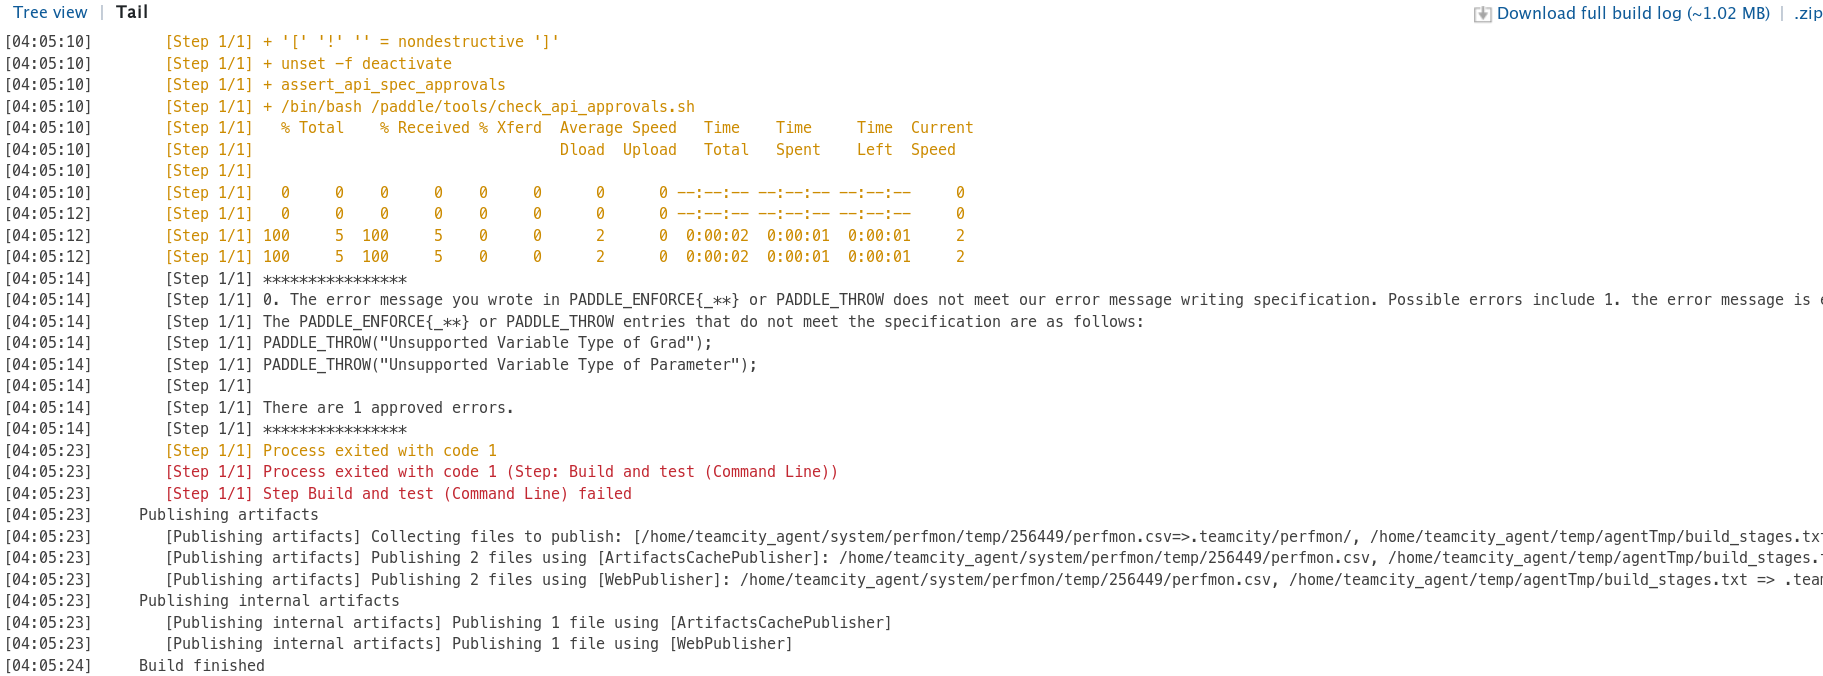1823x676 pixels.
Task: Click 'There are 1 approved errors.' line
Action: point(339,408)
